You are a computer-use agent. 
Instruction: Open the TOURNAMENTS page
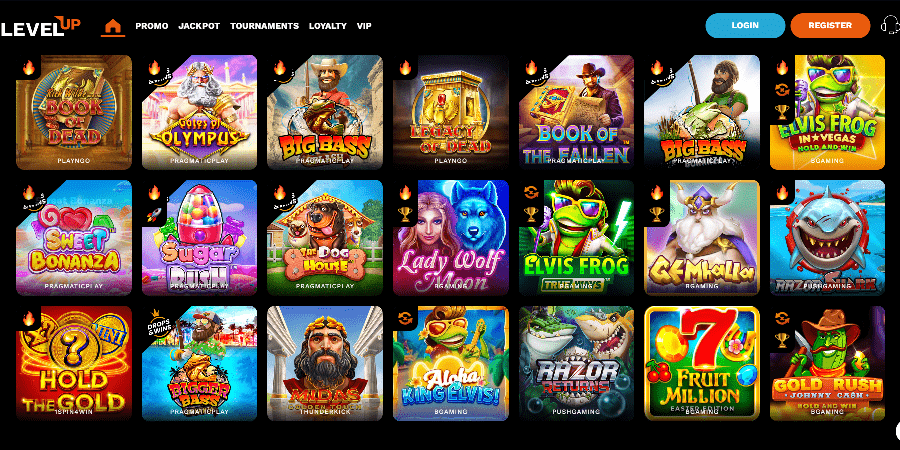point(265,26)
